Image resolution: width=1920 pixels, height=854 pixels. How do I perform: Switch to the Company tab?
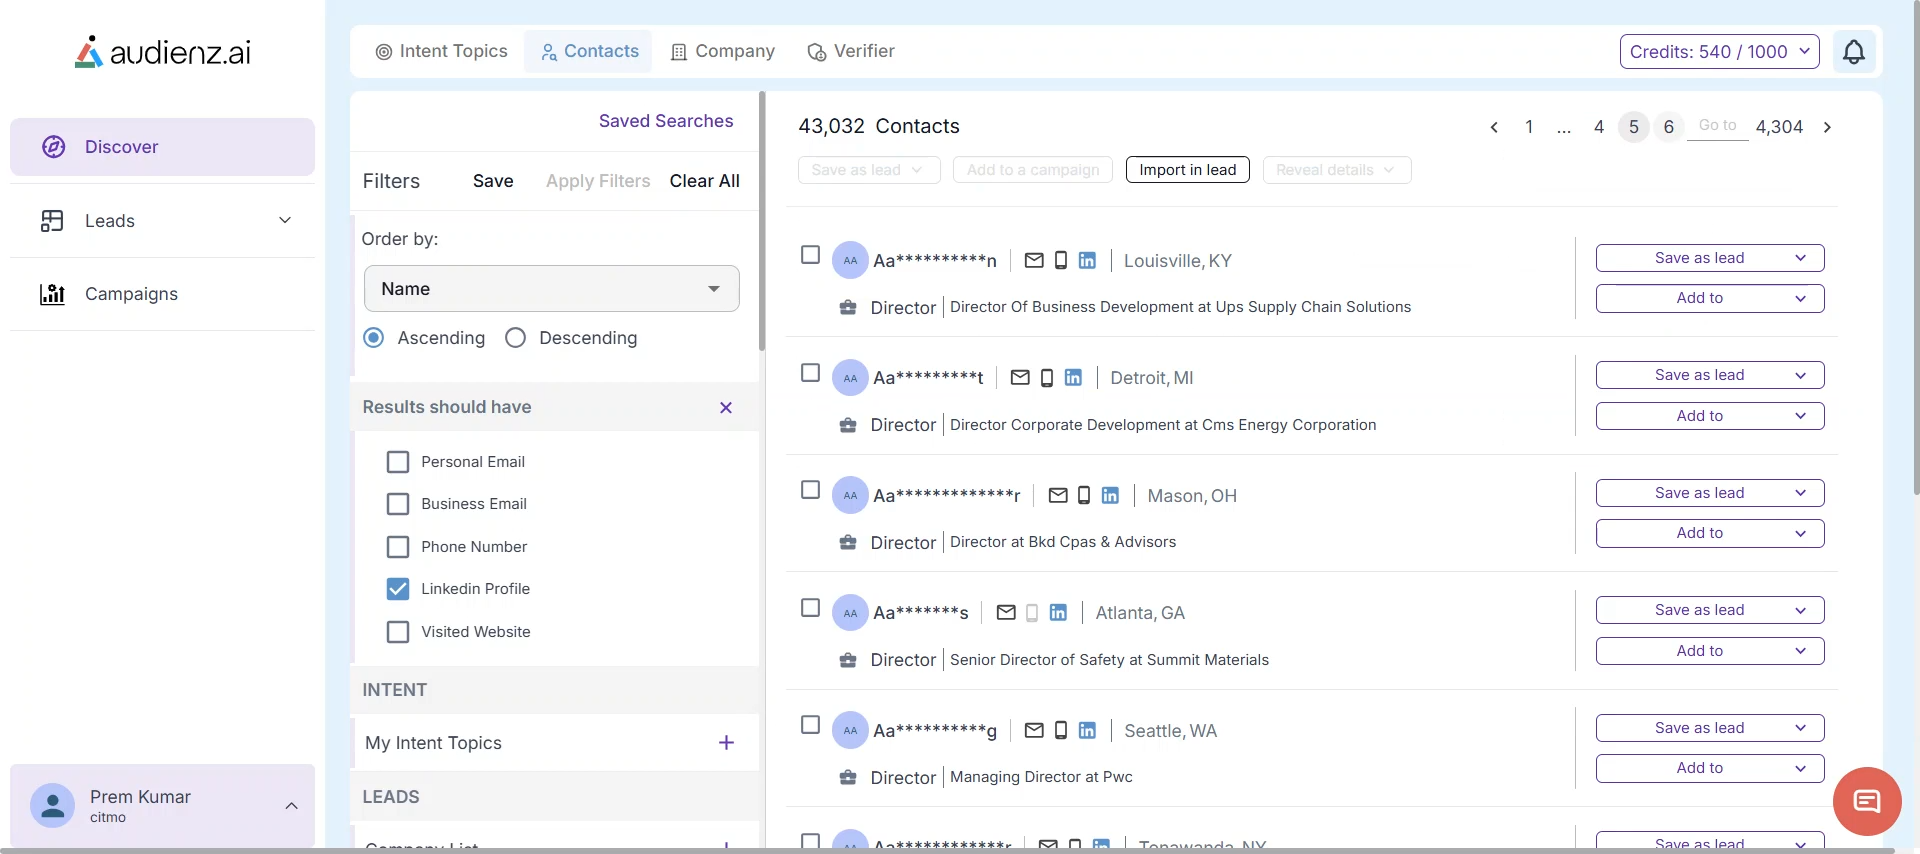click(723, 51)
